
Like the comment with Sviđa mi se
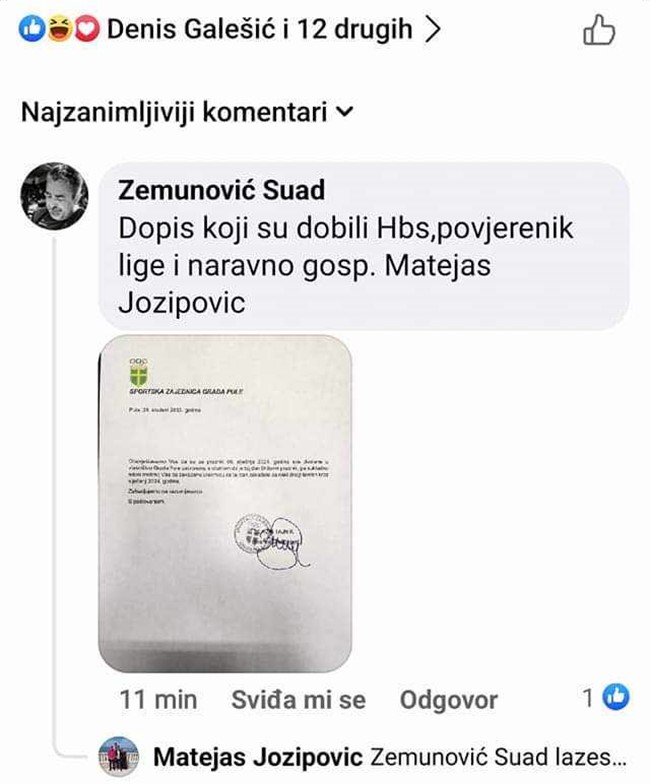[x=298, y=700]
